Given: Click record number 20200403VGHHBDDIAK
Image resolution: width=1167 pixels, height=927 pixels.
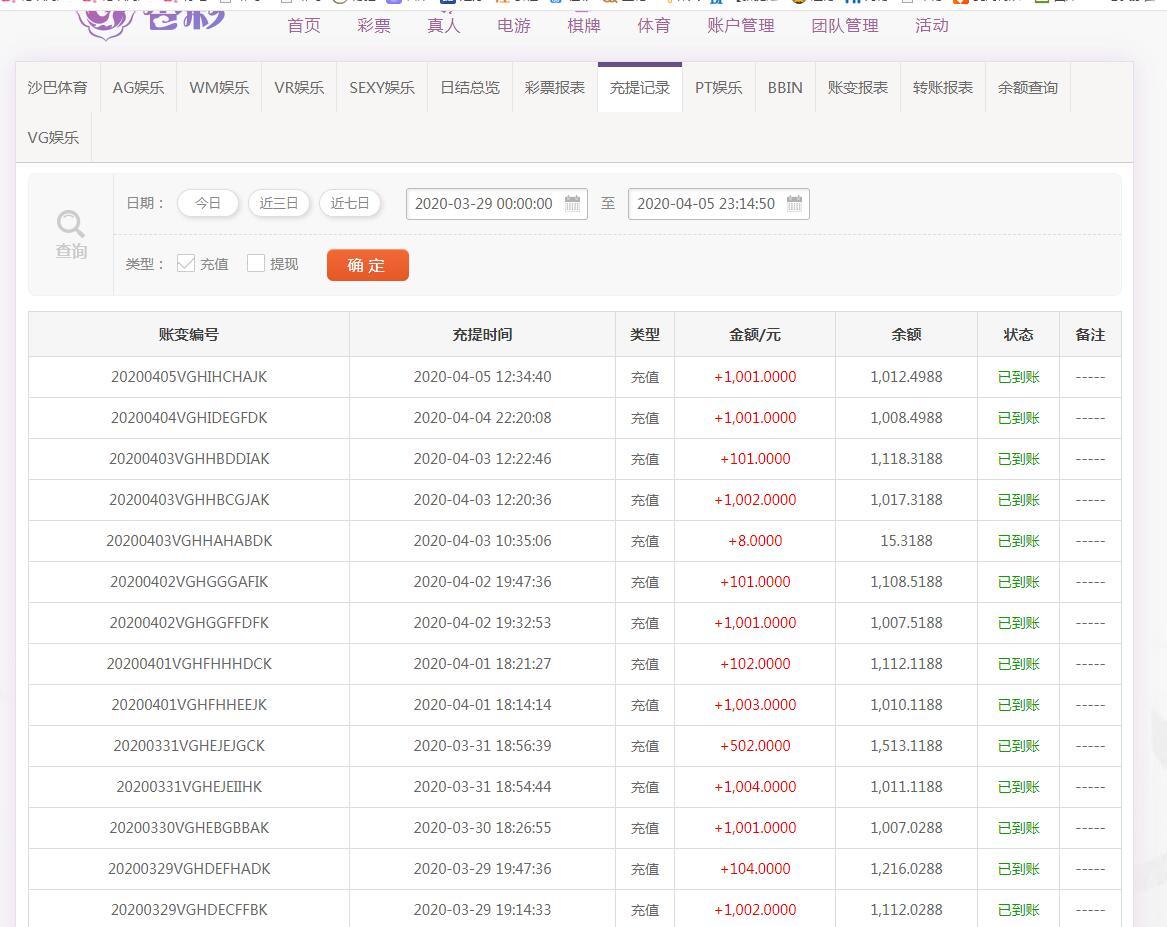Looking at the screenshot, I should [189, 459].
